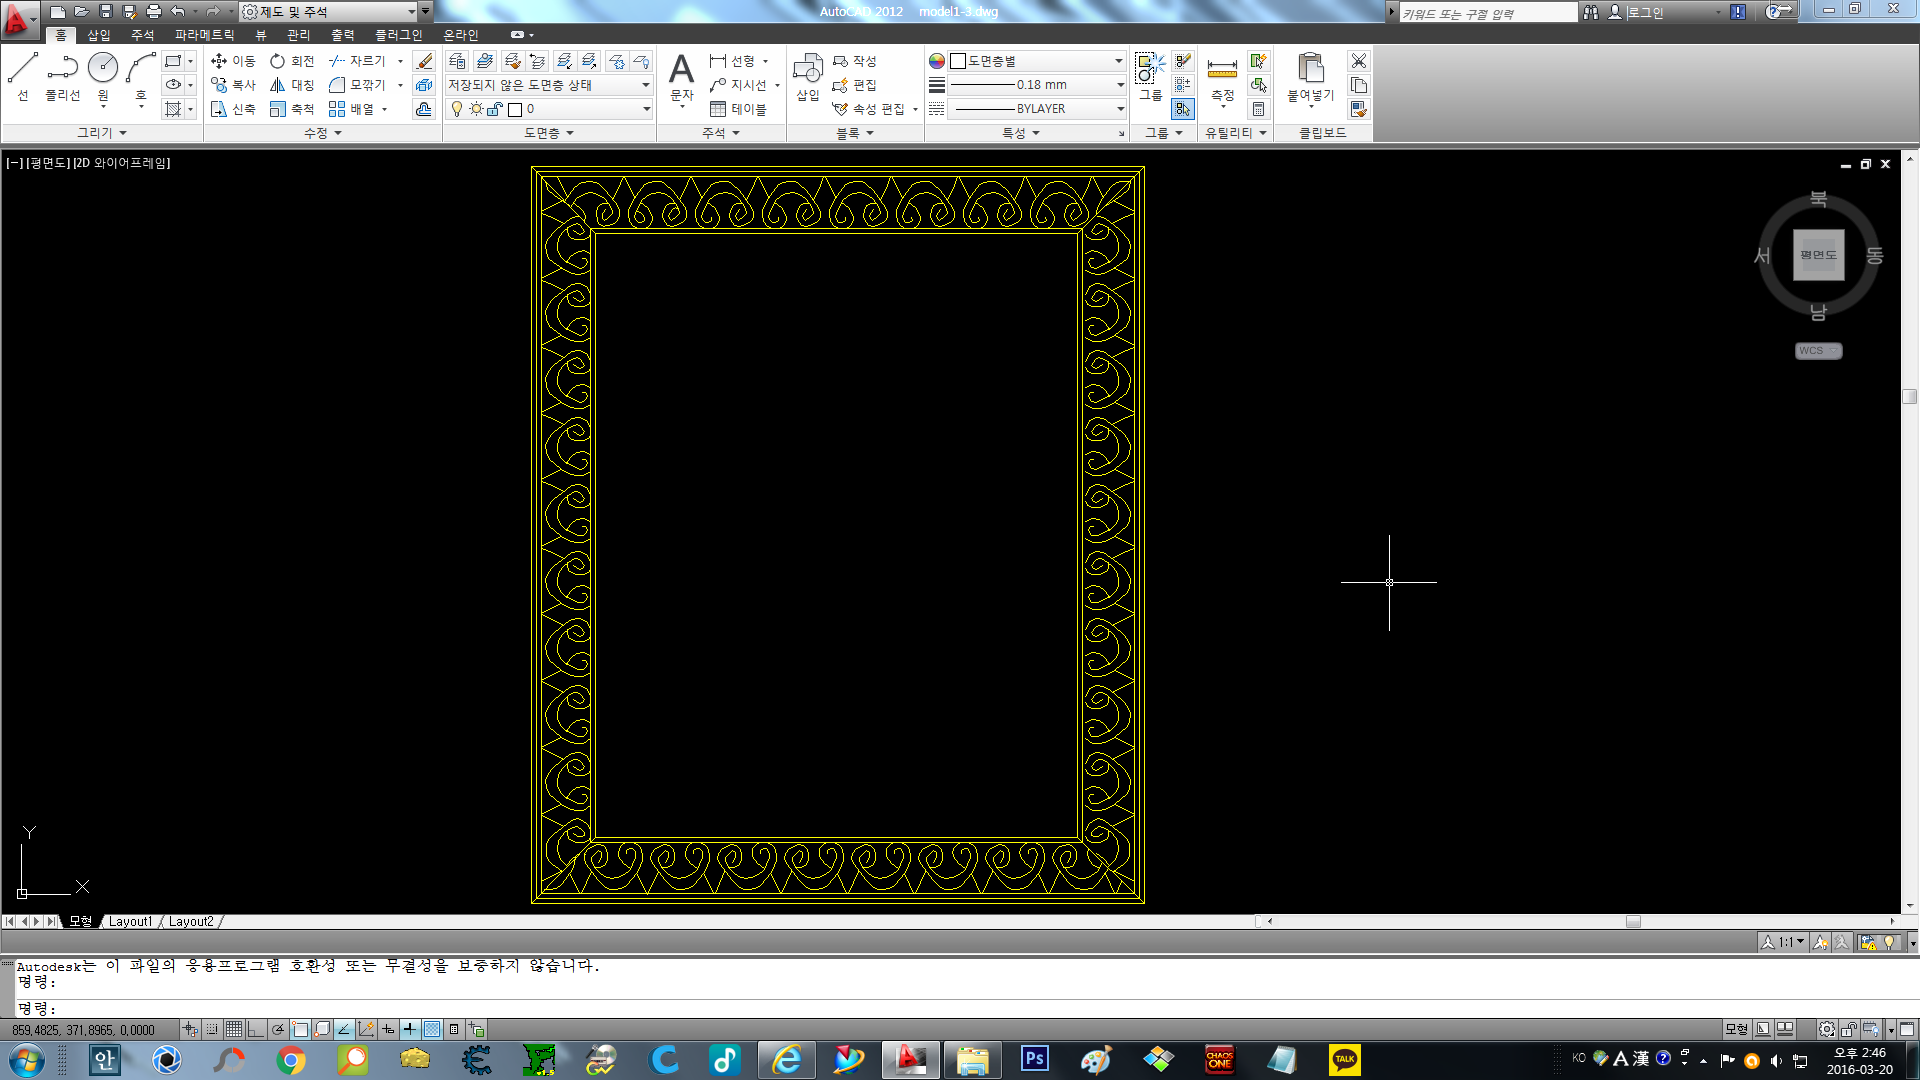Toggle grid display in status bar
Screen dimensions: 1920x1080
(x=234, y=1029)
